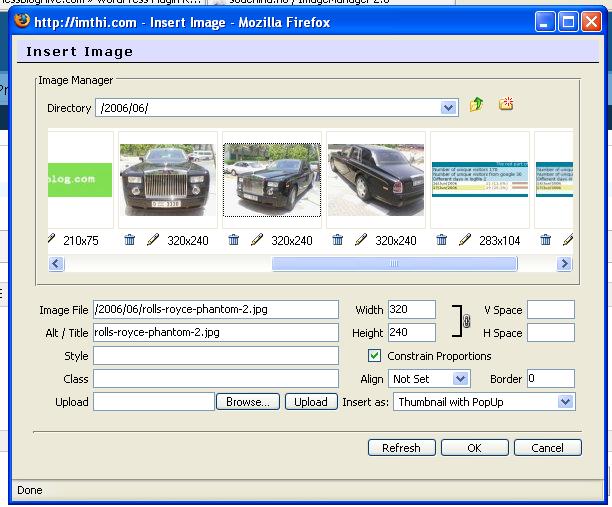Image resolution: width=612 pixels, height=507 pixels.
Task: Click the Upload file path field
Action: point(154,402)
